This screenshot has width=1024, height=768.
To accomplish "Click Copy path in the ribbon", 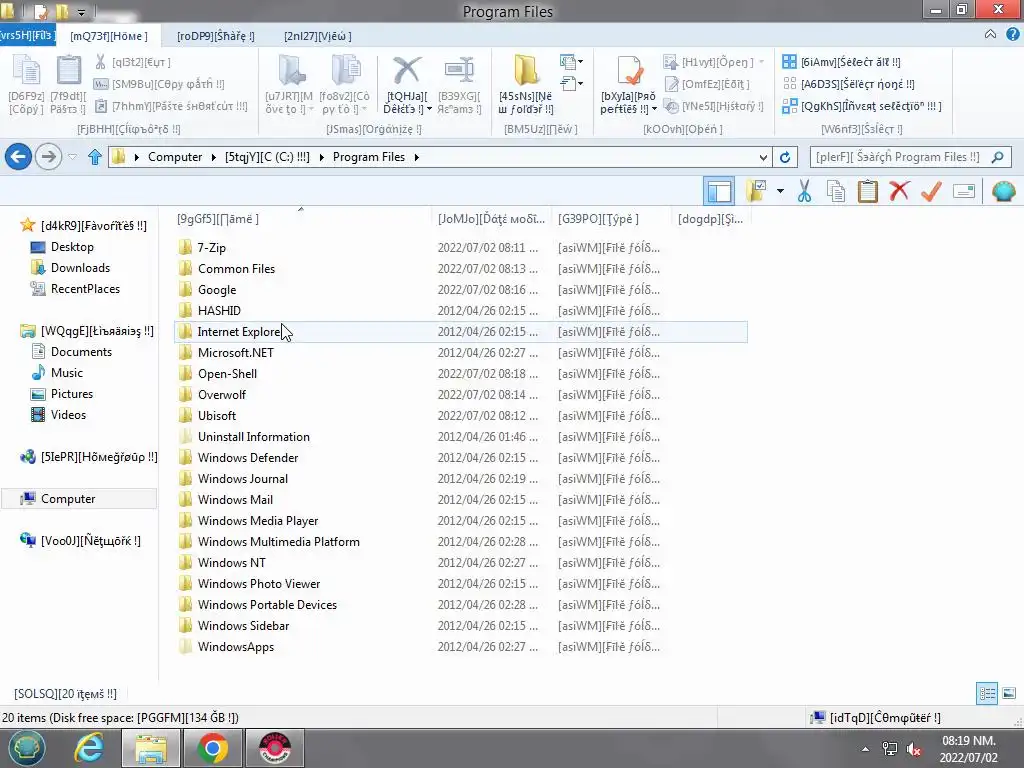I will [159, 84].
